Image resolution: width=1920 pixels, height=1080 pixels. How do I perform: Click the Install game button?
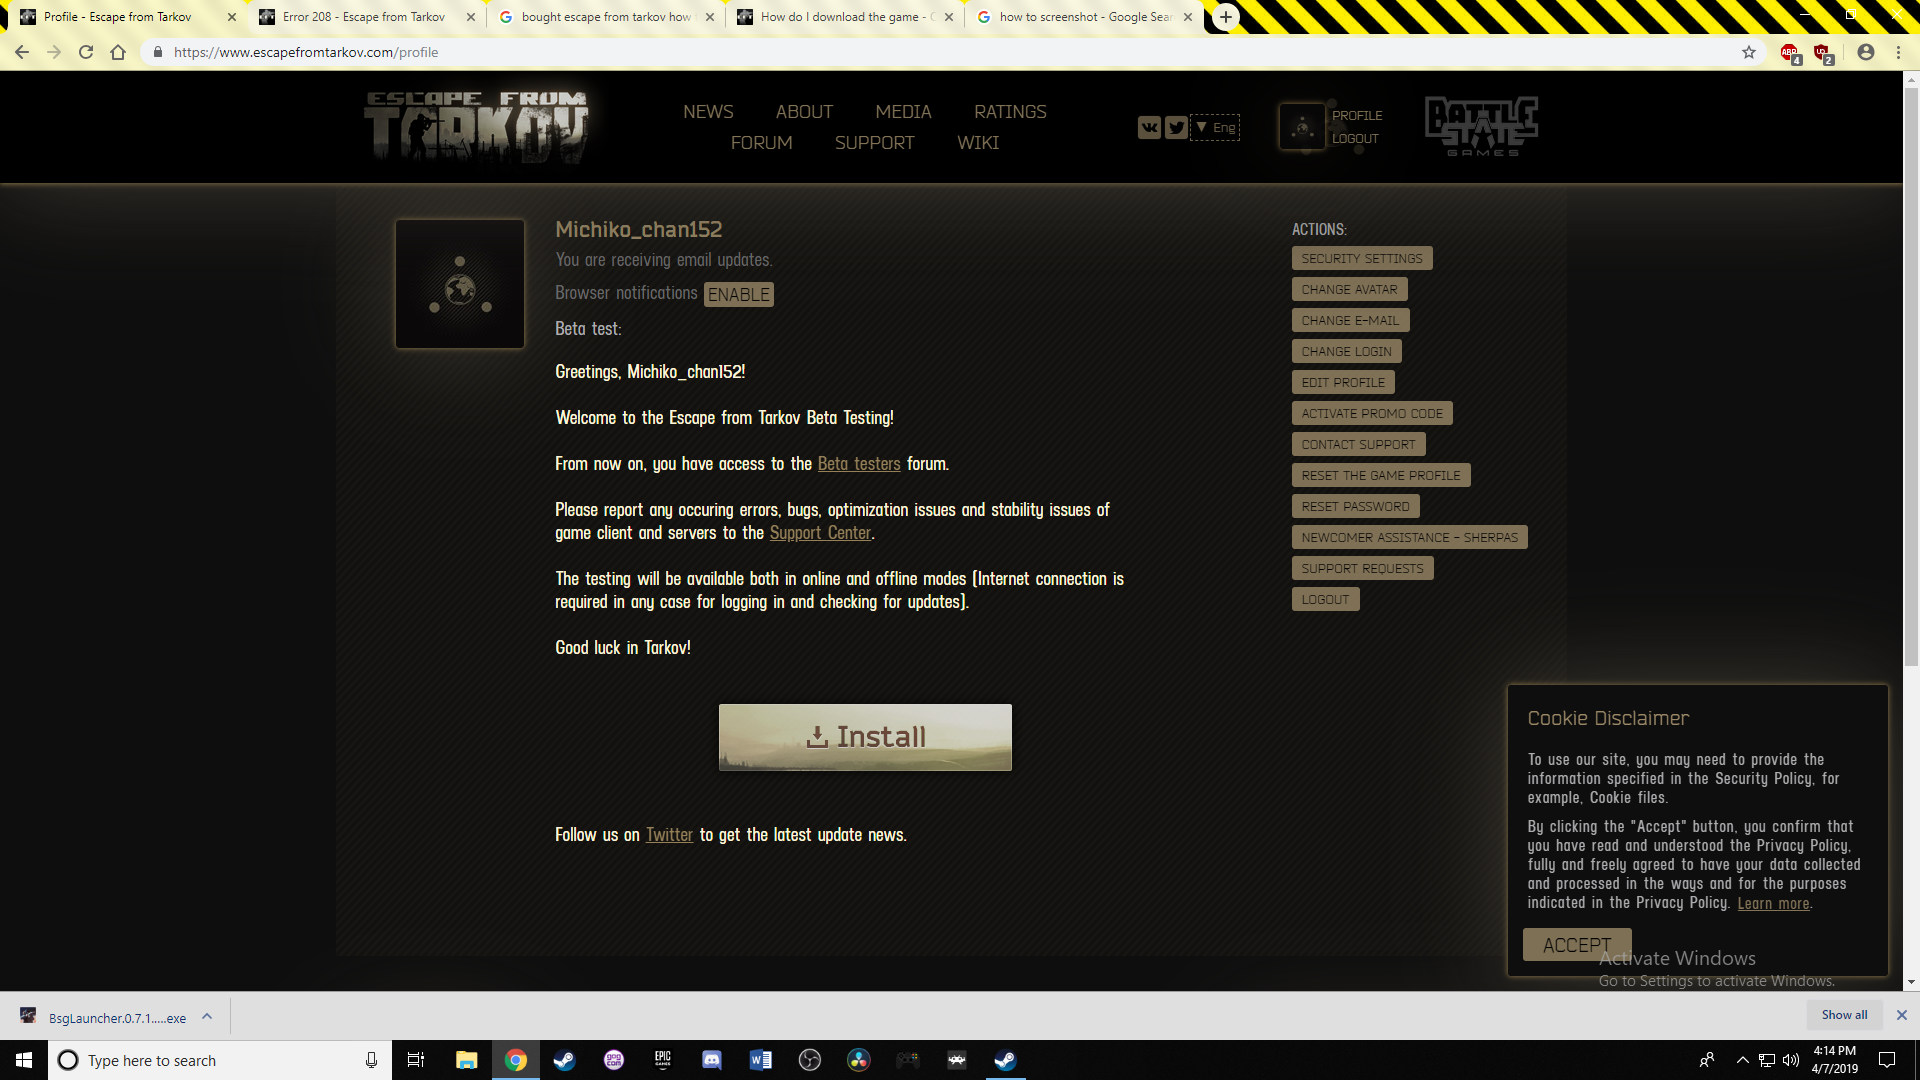[865, 737]
